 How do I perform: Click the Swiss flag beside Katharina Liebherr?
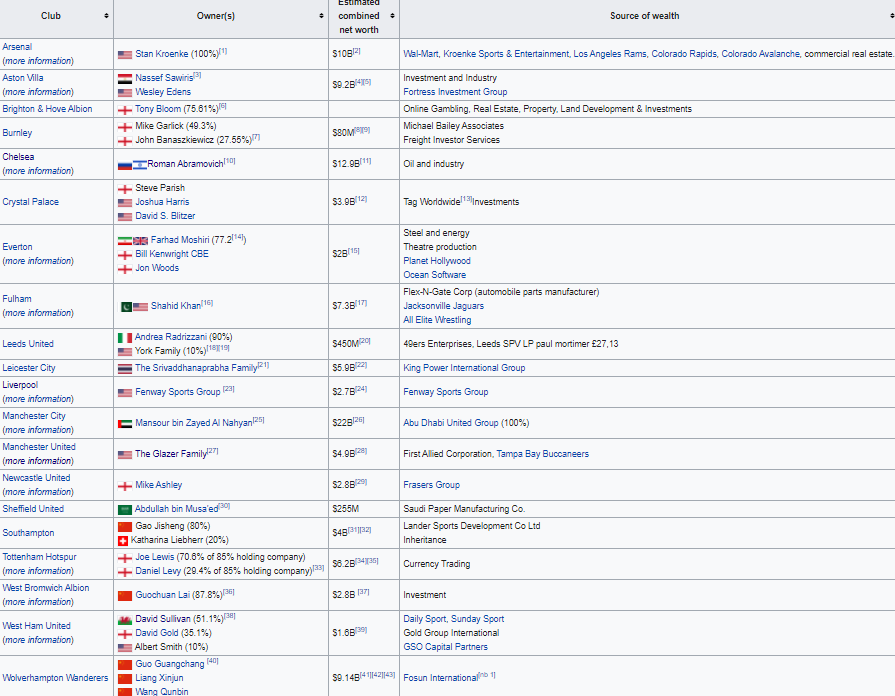click(125, 540)
